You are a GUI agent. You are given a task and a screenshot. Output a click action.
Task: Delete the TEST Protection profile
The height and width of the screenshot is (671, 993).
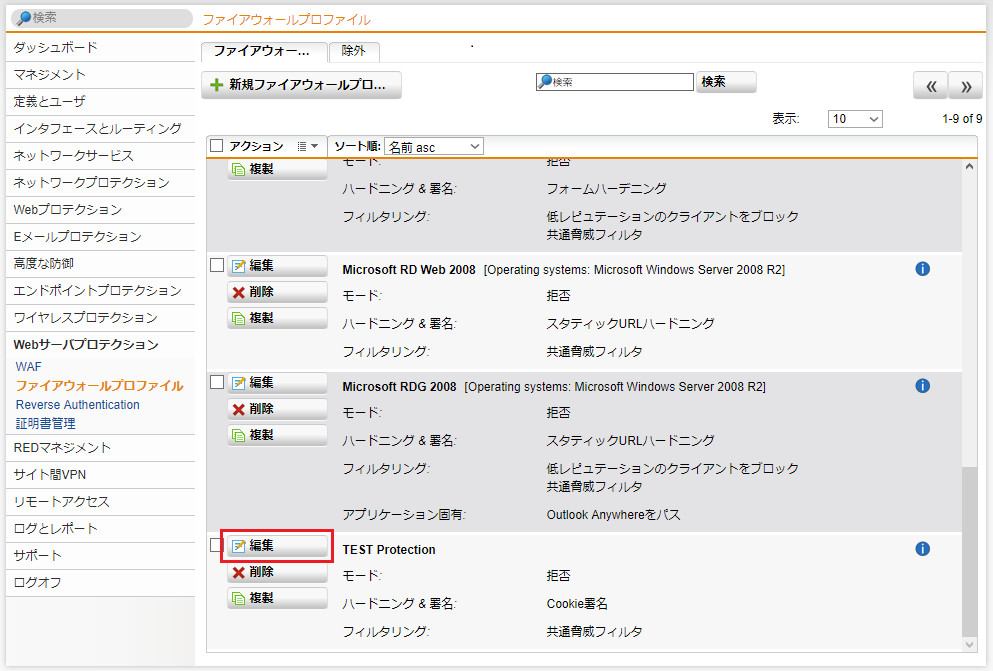click(277, 572)
